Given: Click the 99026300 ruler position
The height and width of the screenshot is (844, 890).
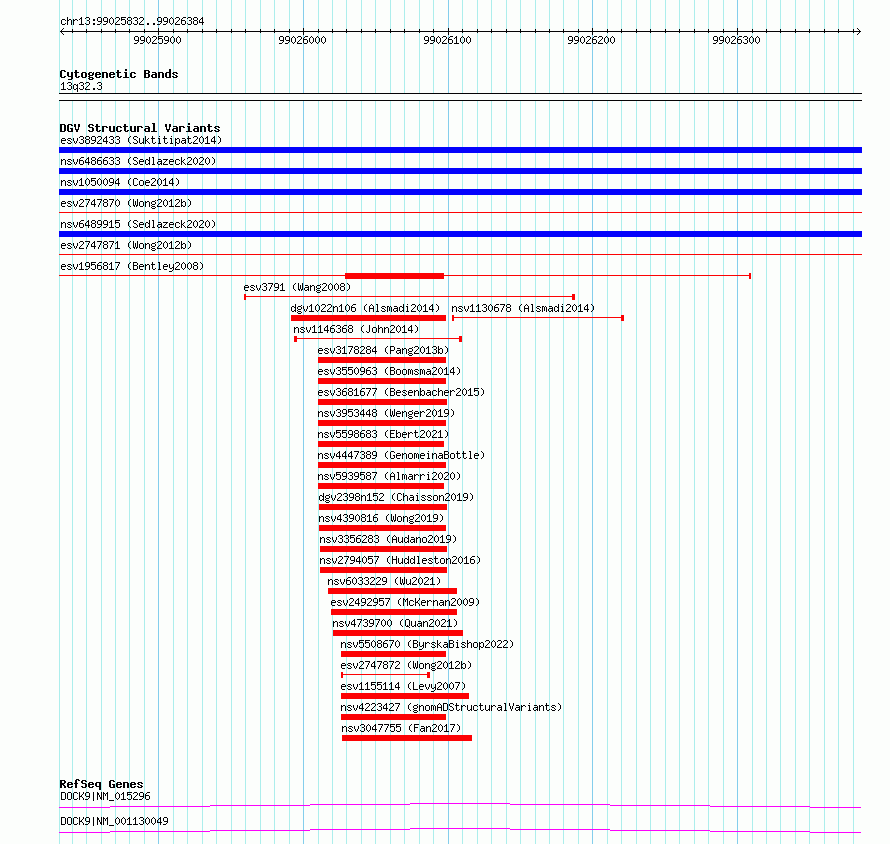Looking at the screenshot, I should click(x=736, y=40).
